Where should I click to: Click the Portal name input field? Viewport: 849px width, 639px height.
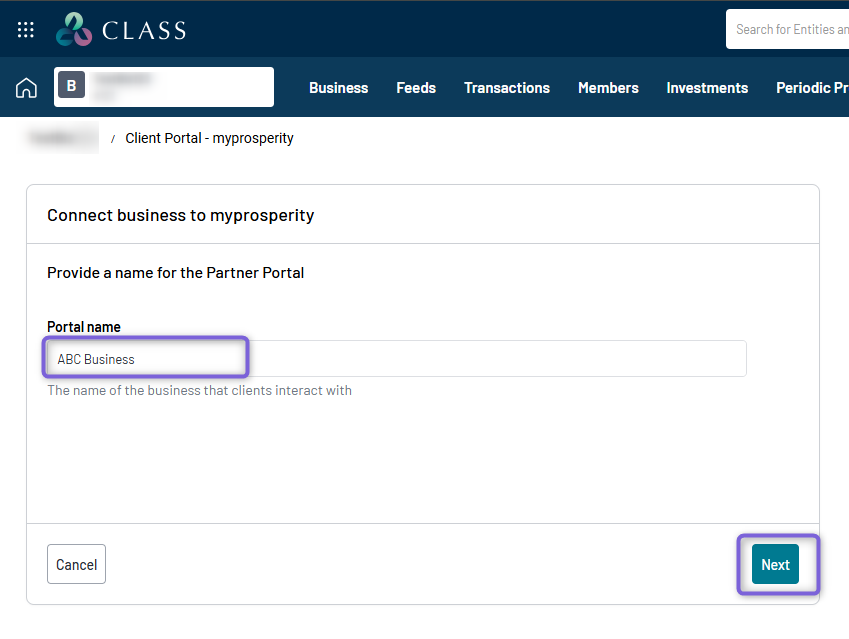(396, 358)
